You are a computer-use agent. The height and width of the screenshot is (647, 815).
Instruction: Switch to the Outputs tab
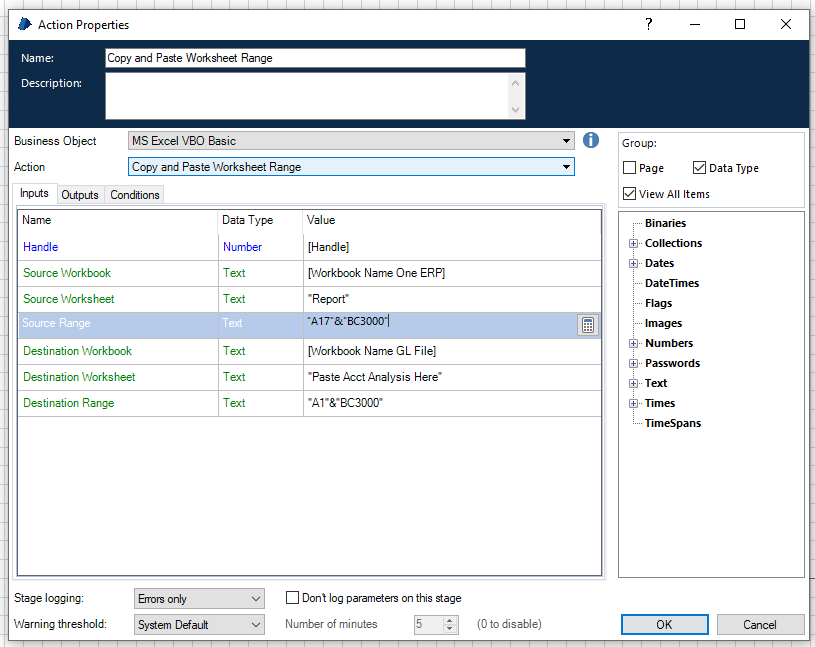(x=80, y=195)
